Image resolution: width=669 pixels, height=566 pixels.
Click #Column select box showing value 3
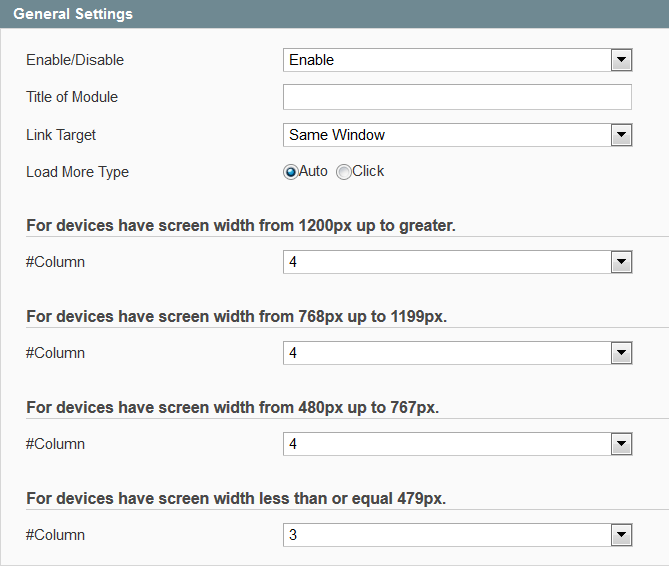coord(457,535)
